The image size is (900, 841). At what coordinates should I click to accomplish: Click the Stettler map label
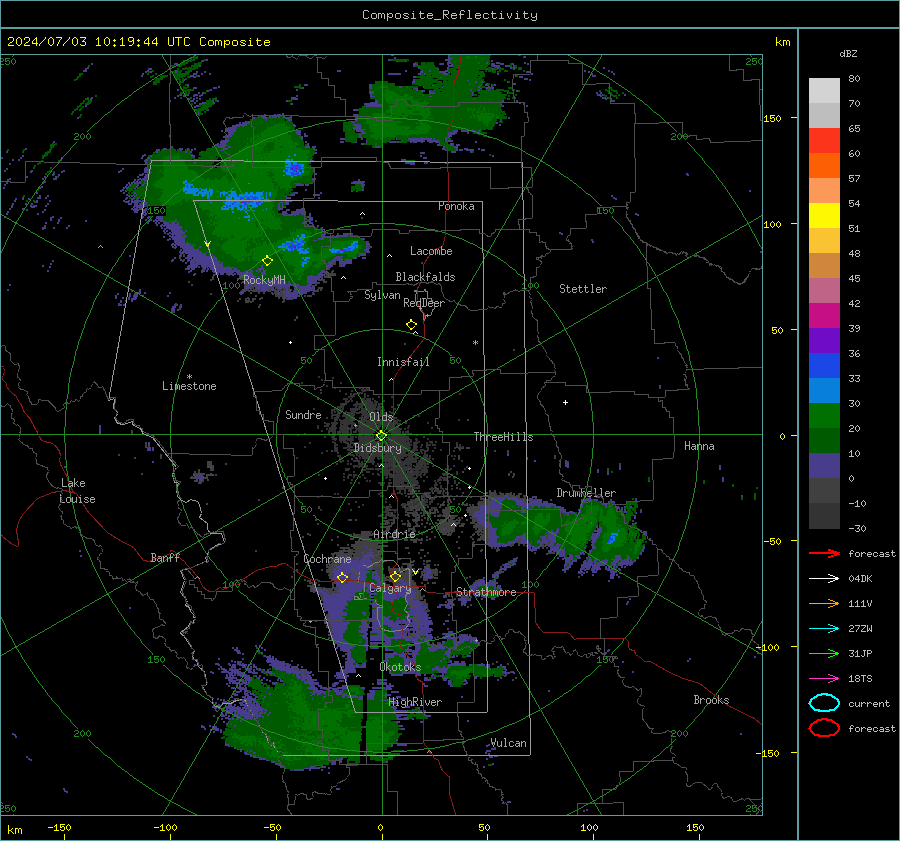tap(583, 289)
